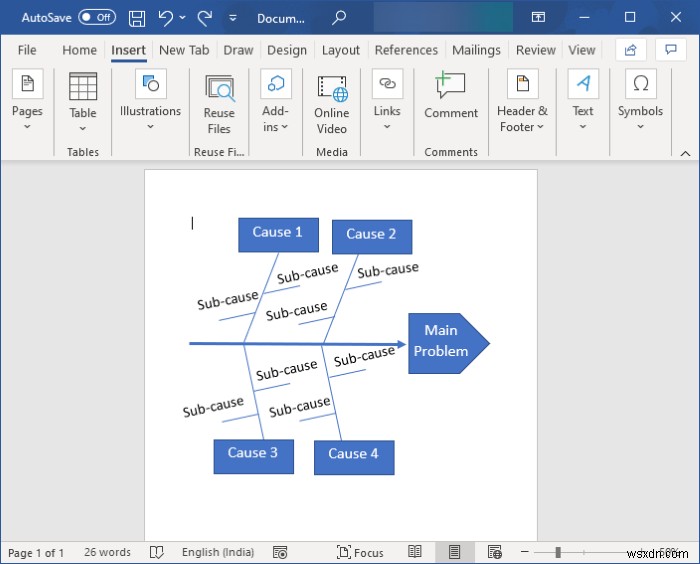Undo the last action
700x564 pixels.
[x=166, y=18]
